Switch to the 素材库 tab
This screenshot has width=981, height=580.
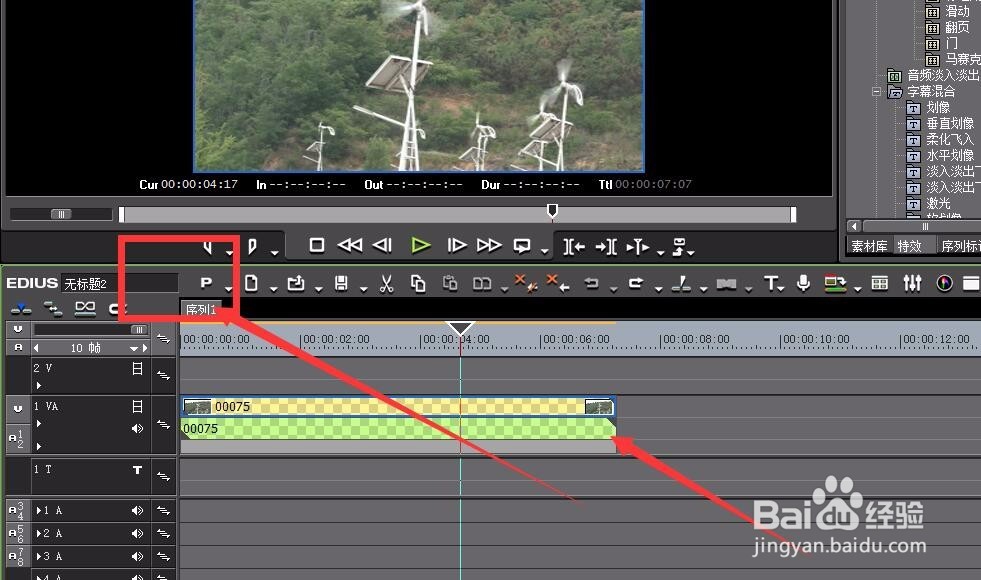(x=870, y=246)
